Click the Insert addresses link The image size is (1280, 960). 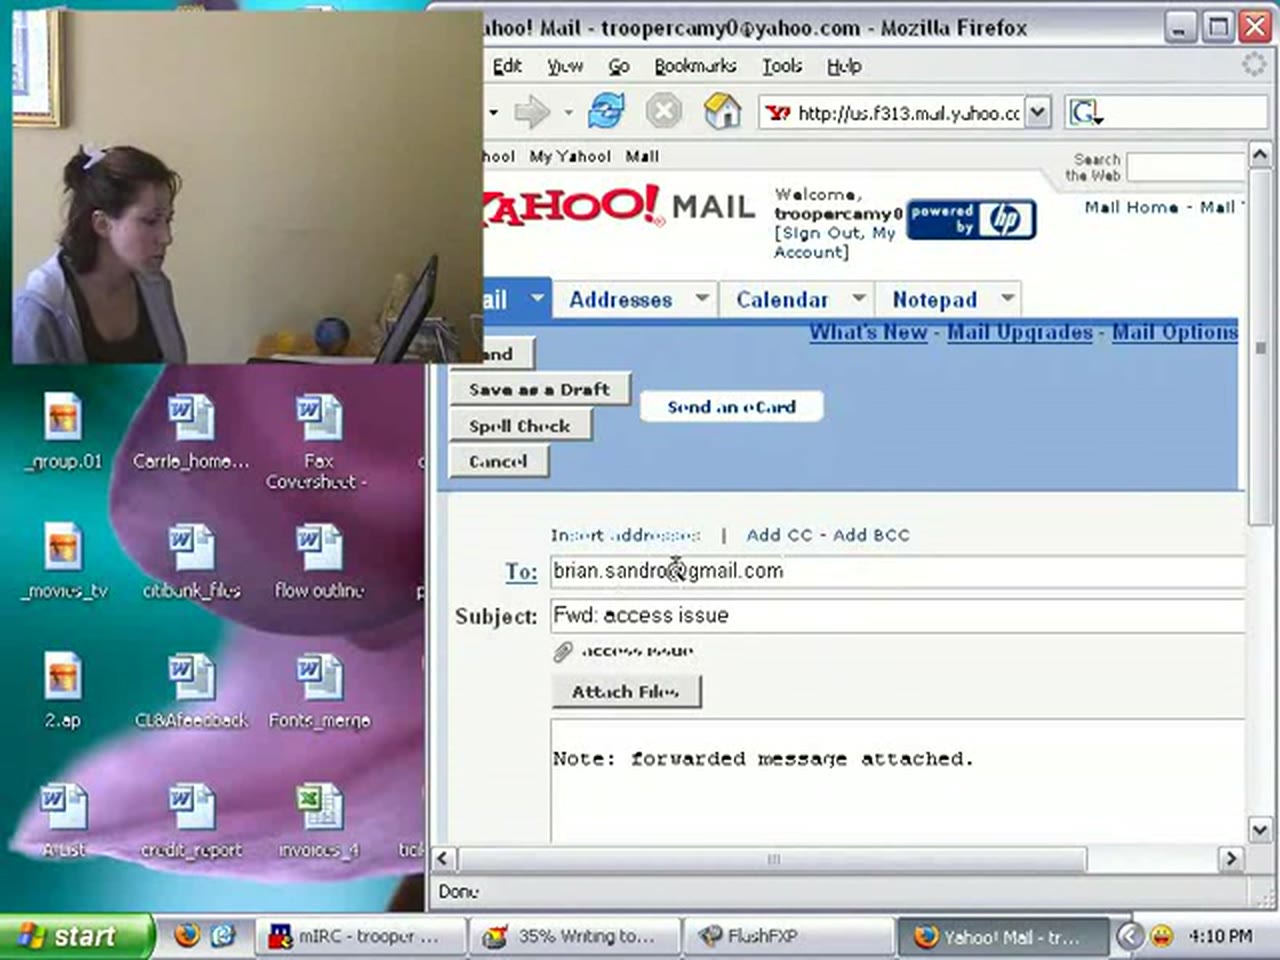[626, 535]
